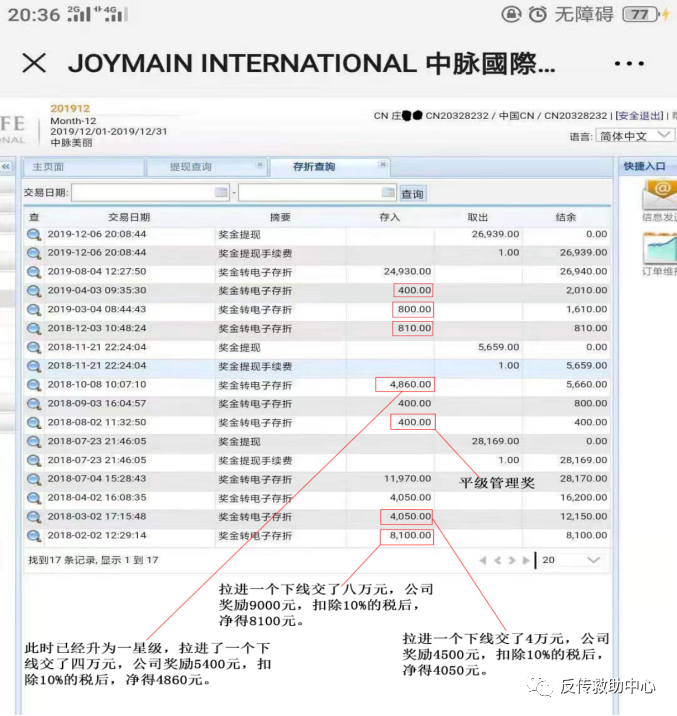Click magnifier icon for 2018-10-08 10:07:10 row
Screen dimensions: 677x716
coord(34,385)
